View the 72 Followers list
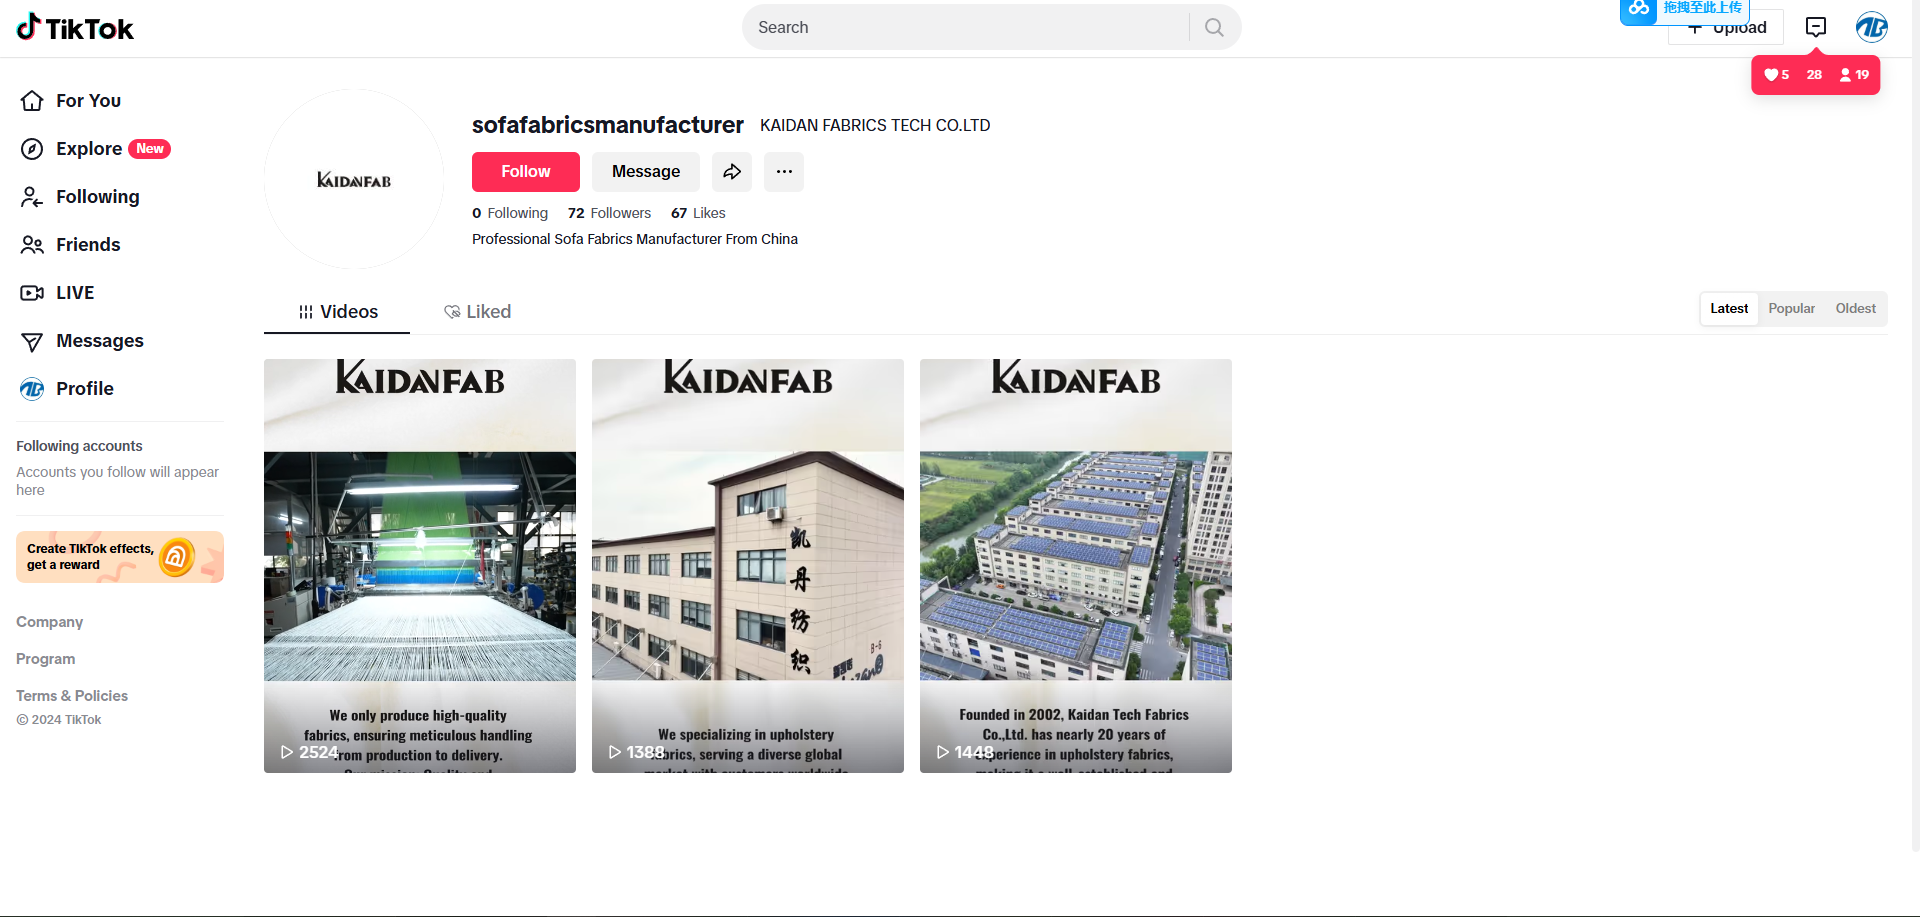 pyautogui.click(x=609, y=213)
